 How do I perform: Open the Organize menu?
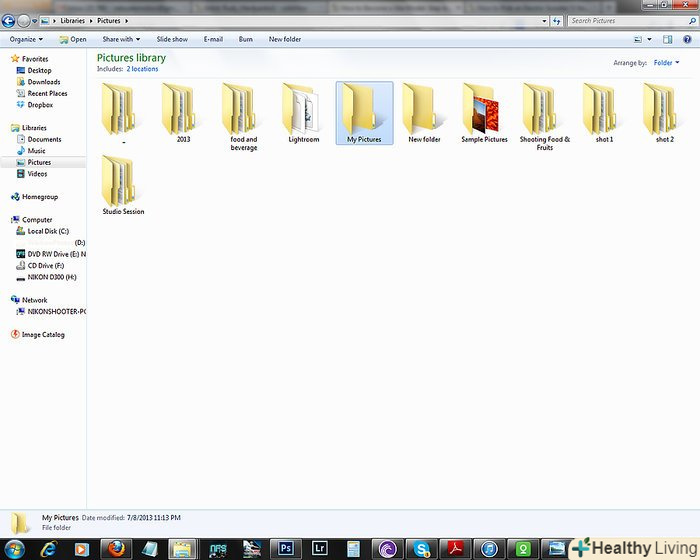tap(26, 39)
